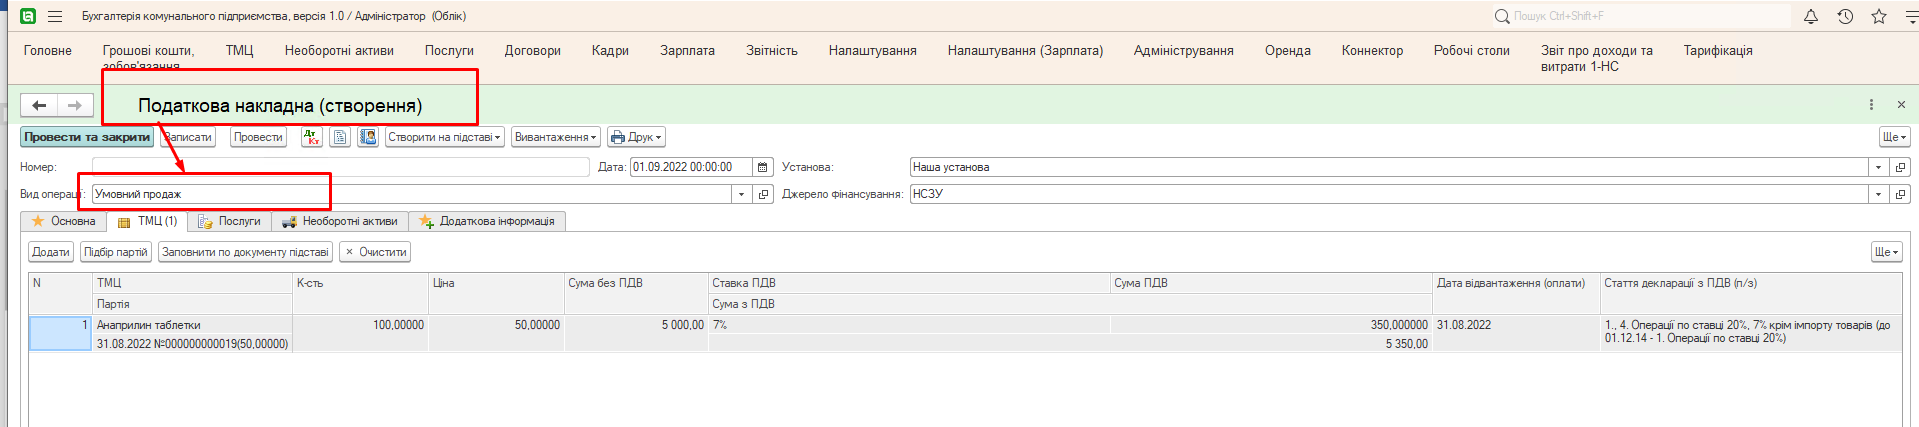The height and width of the screenshot is (427, 1919).
Task: Open the person-with-document toolbar icon
Action: click(368, 137)
